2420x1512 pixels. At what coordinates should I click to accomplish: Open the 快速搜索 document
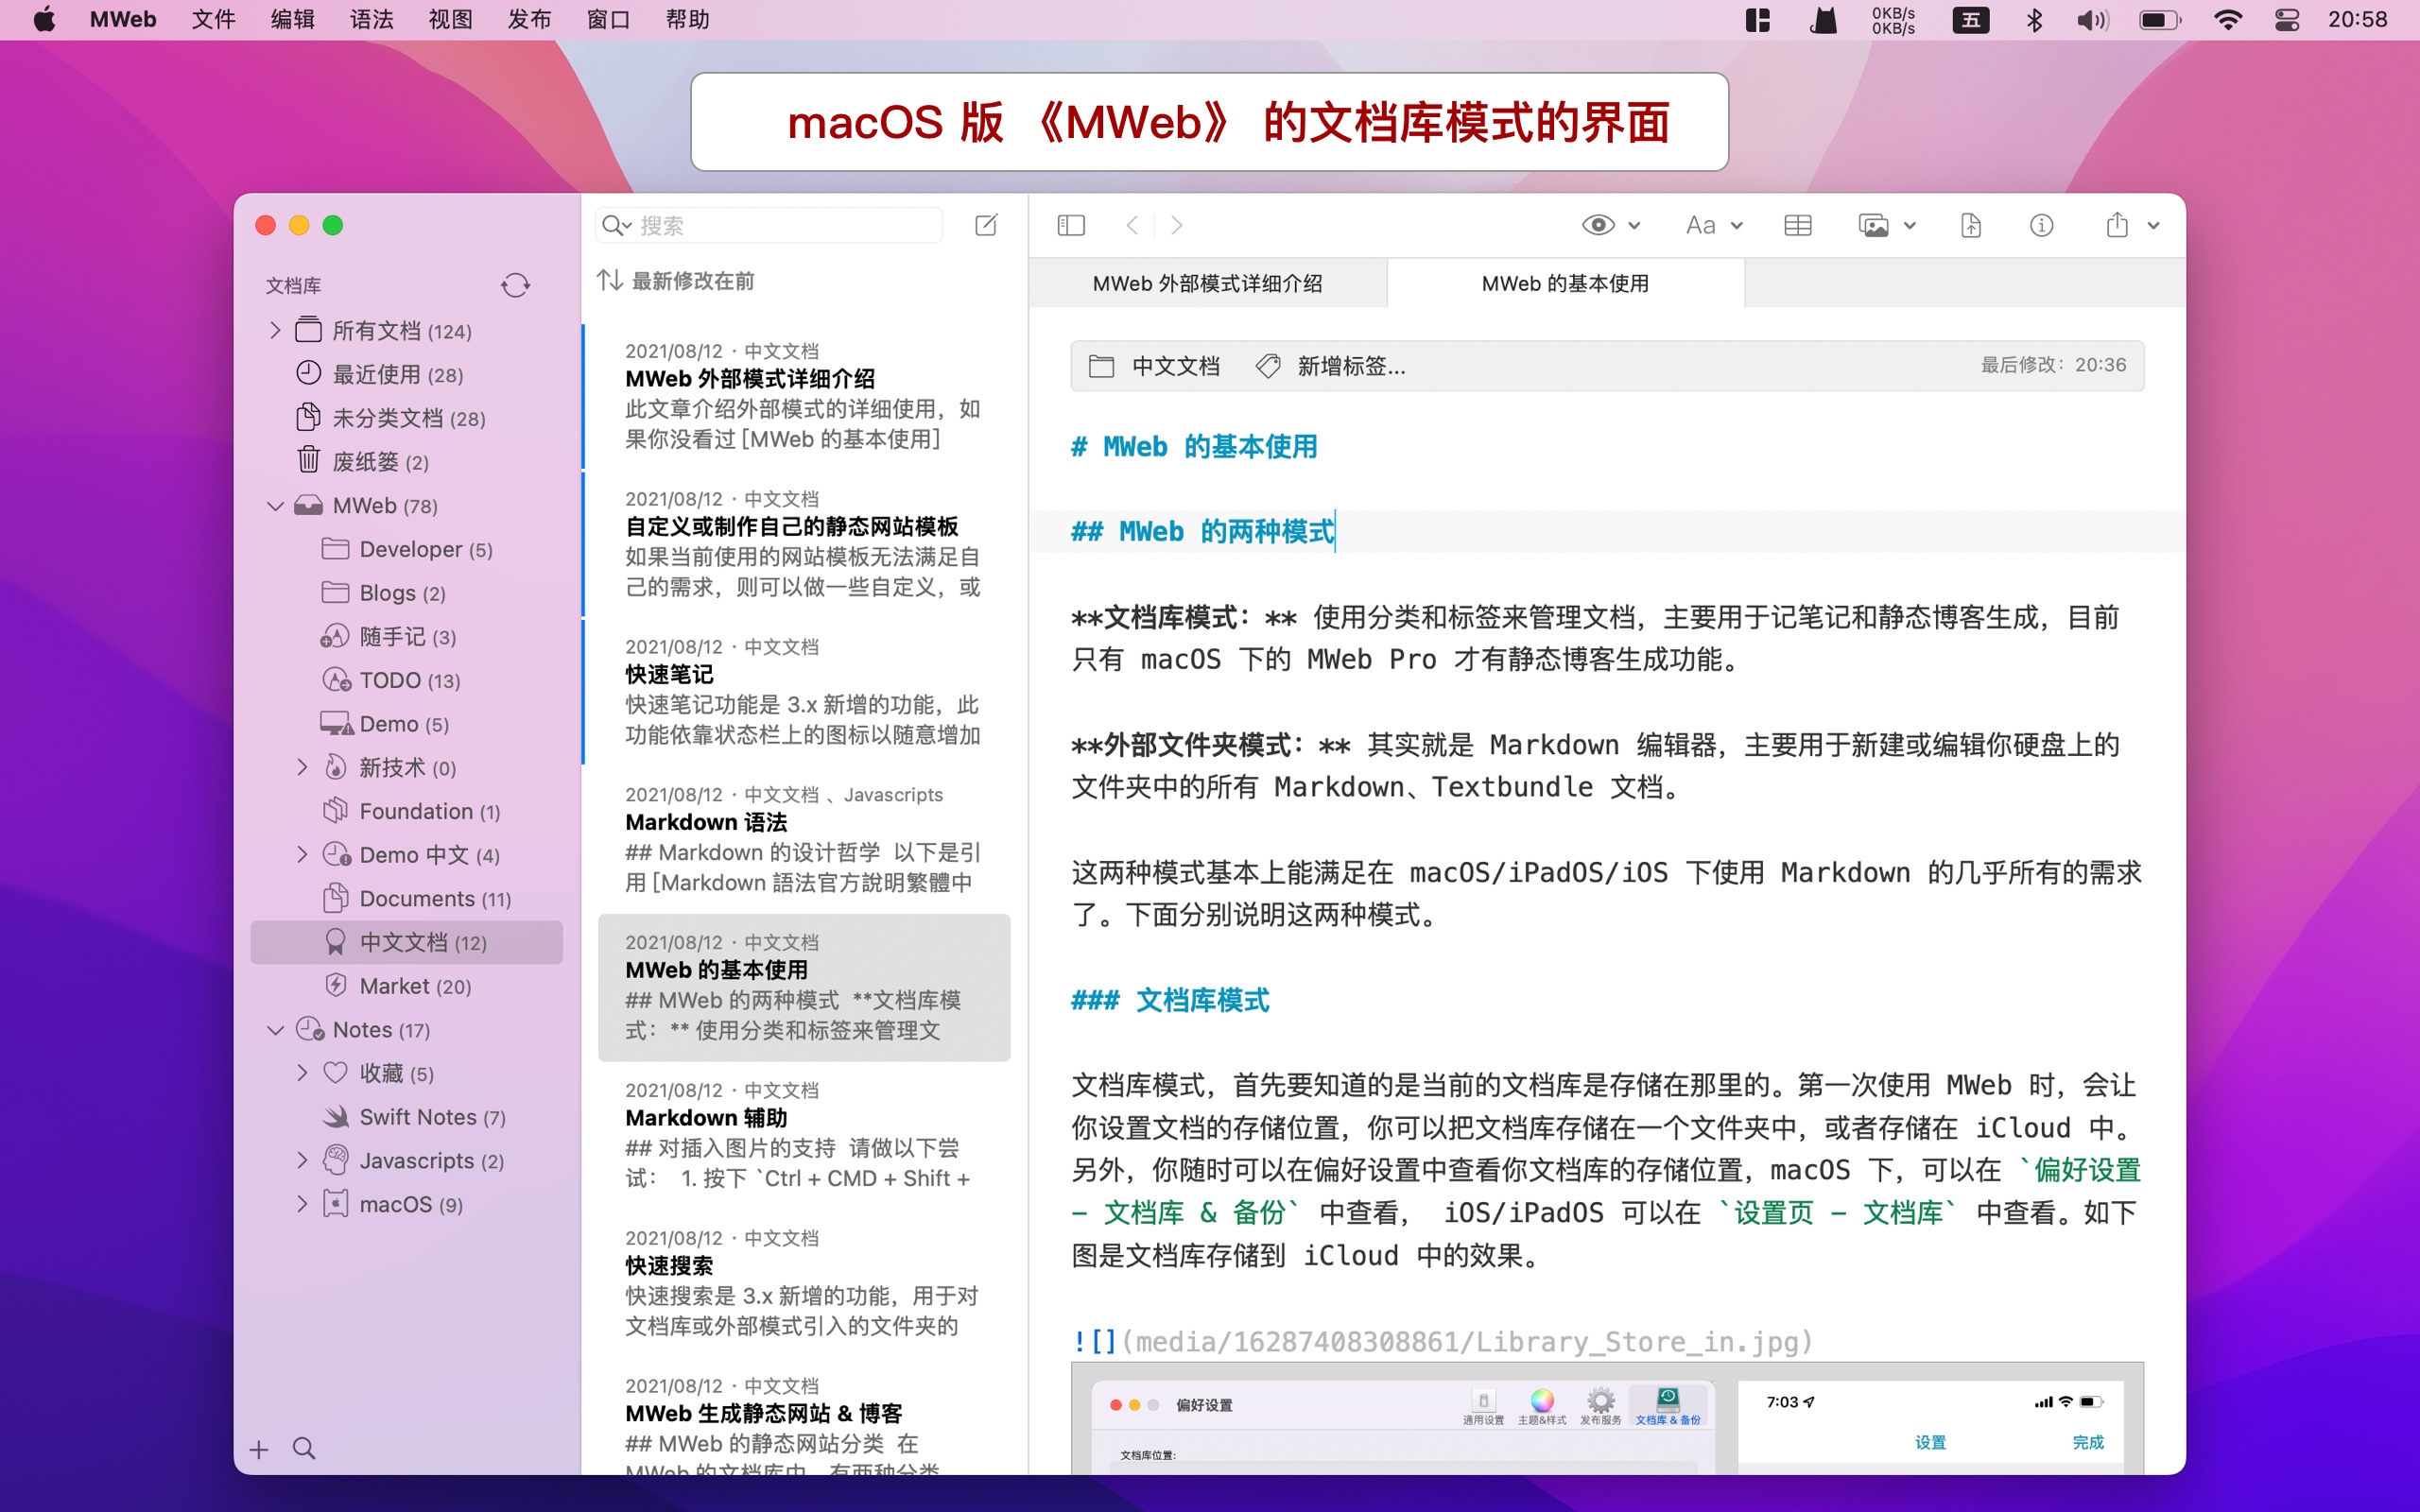click(x=804, y=1282)
